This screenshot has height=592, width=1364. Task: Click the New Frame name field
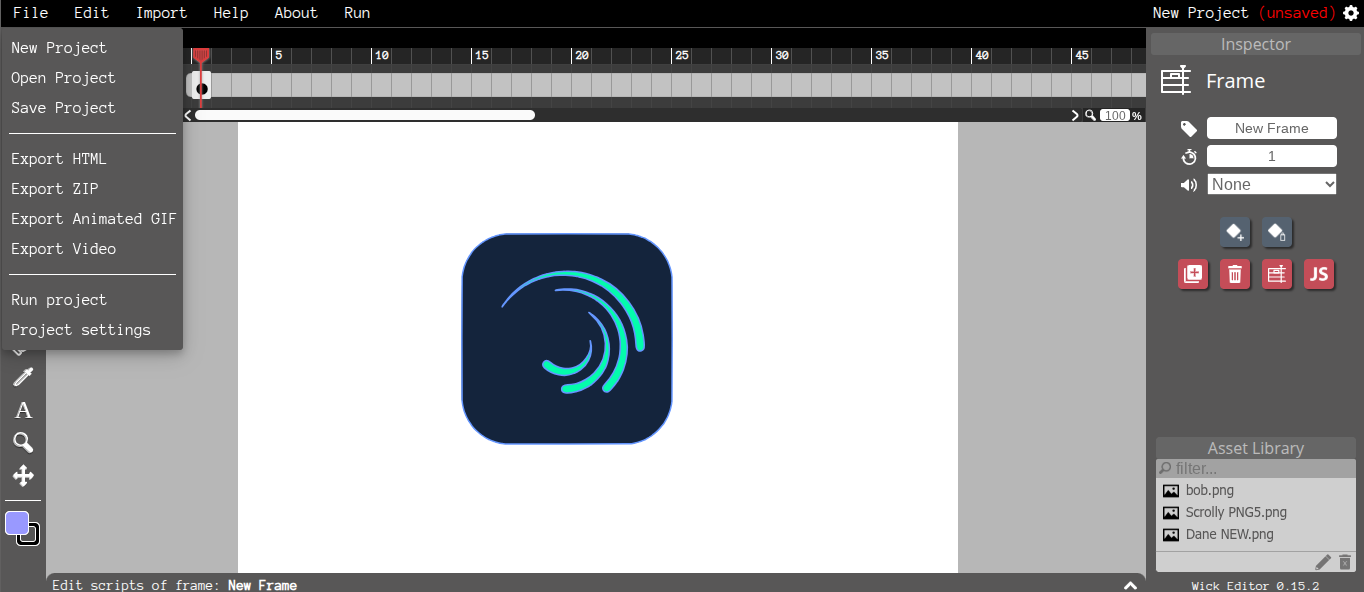tap(1272, 128)
